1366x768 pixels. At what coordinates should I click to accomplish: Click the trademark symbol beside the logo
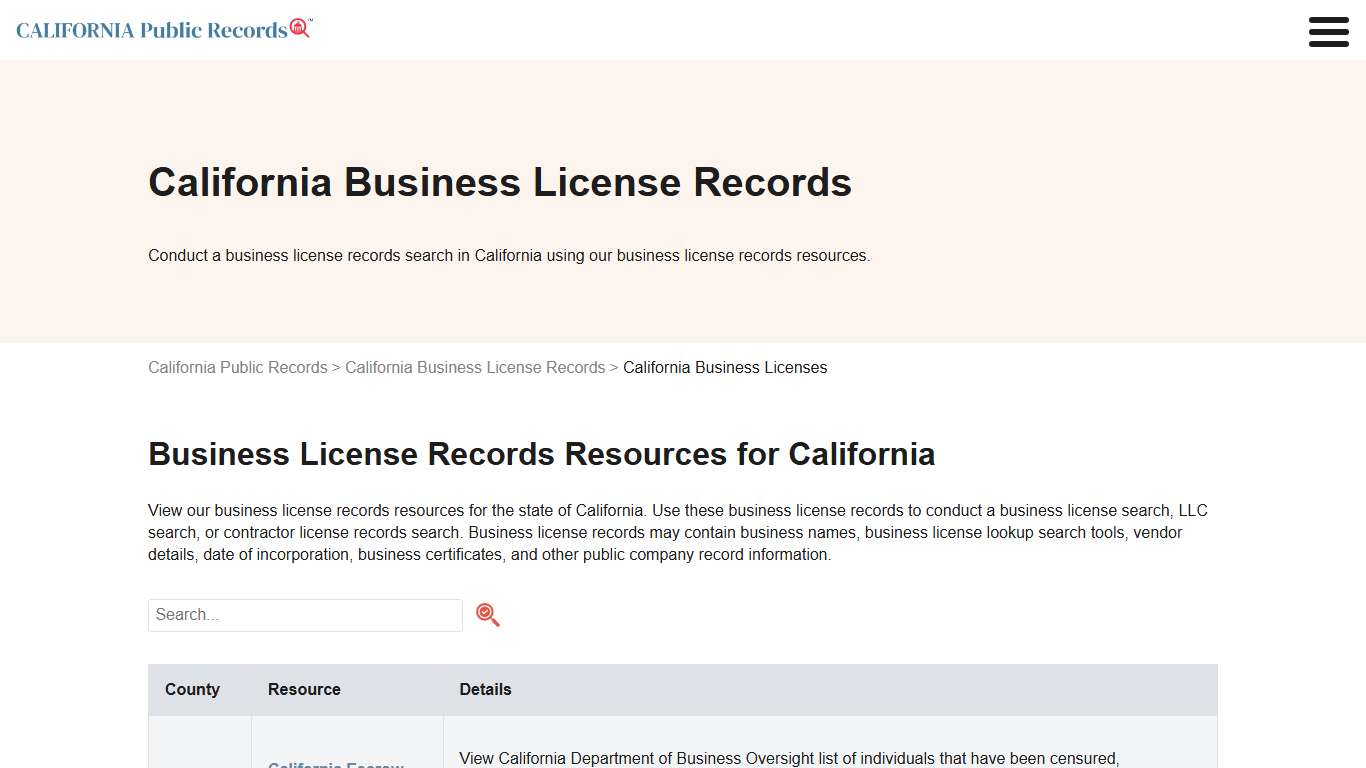click(x=312, y=20)
